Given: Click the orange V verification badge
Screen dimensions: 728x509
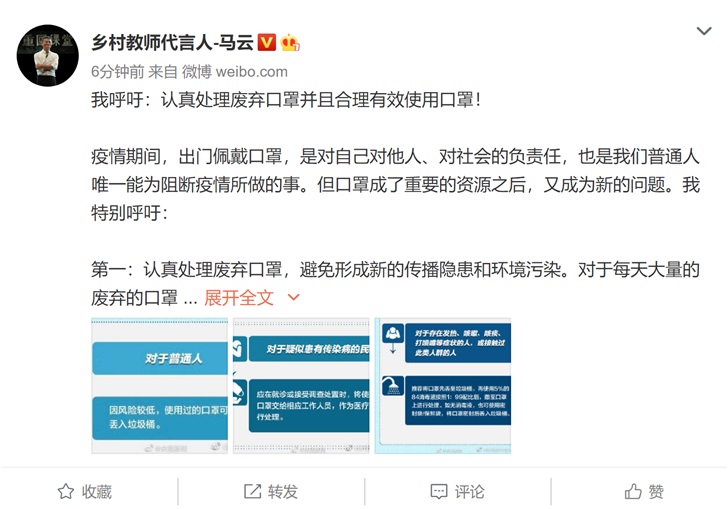Looking at the screenshot, I should tap(266, 42).
